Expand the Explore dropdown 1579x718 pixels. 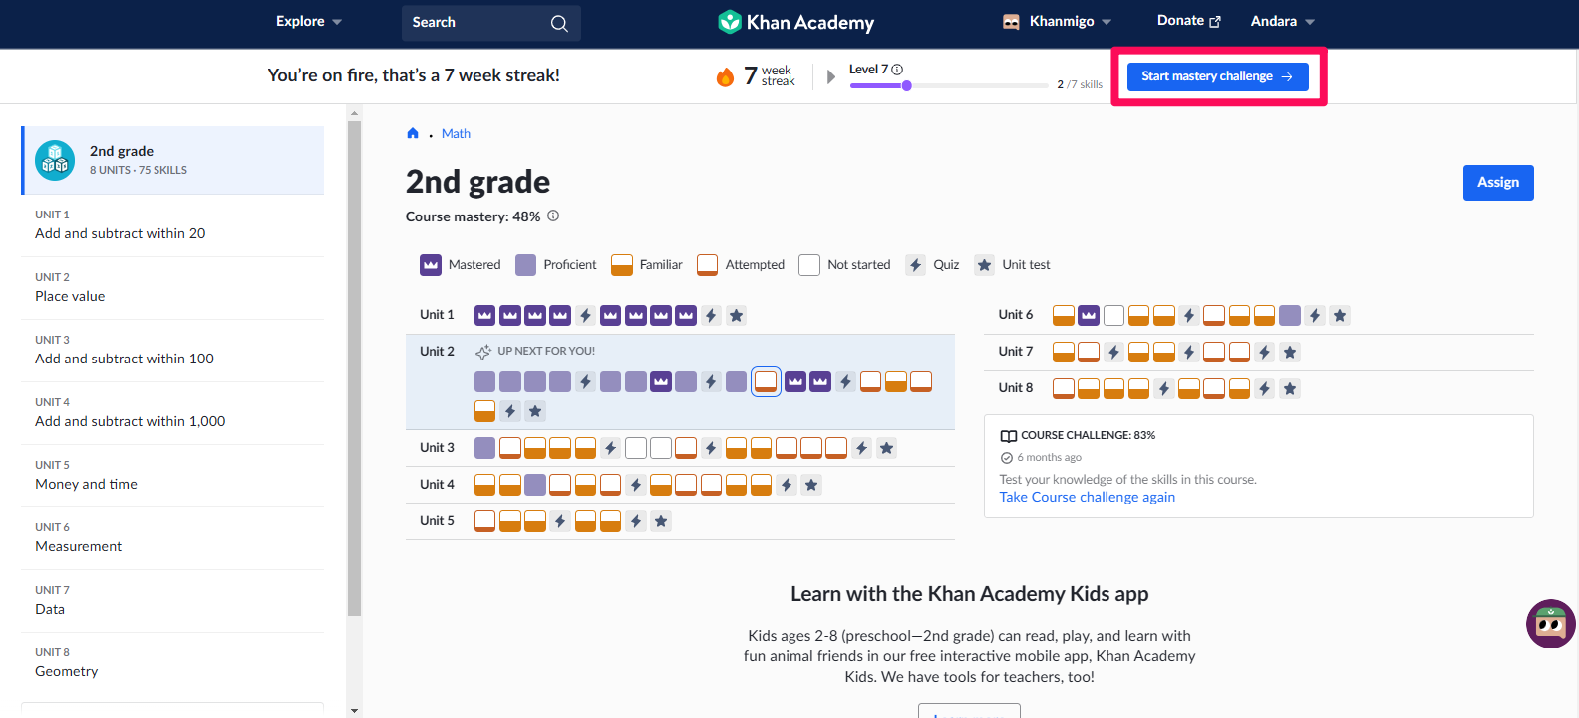309,21
